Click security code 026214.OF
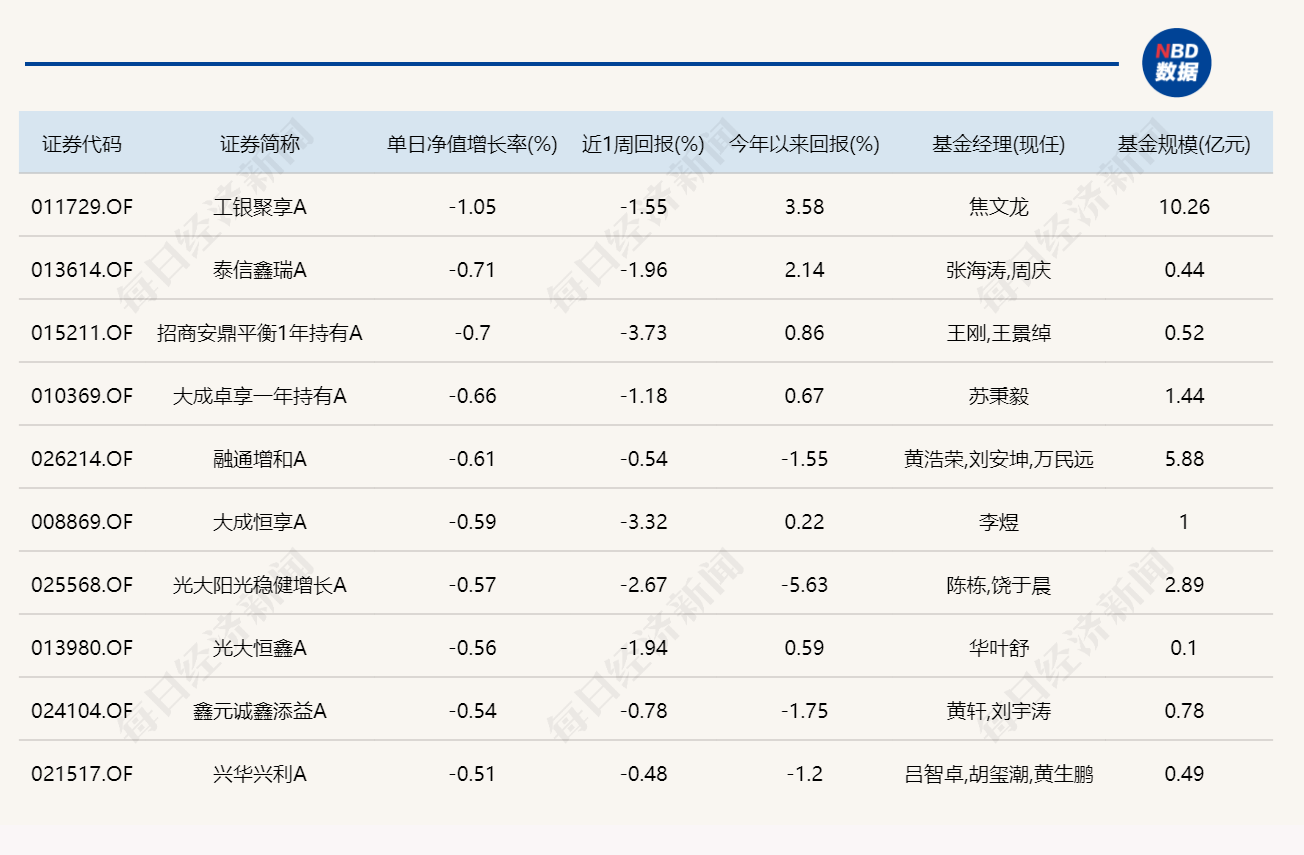This screenshot has width=1304, height=855. pos(82,459)
